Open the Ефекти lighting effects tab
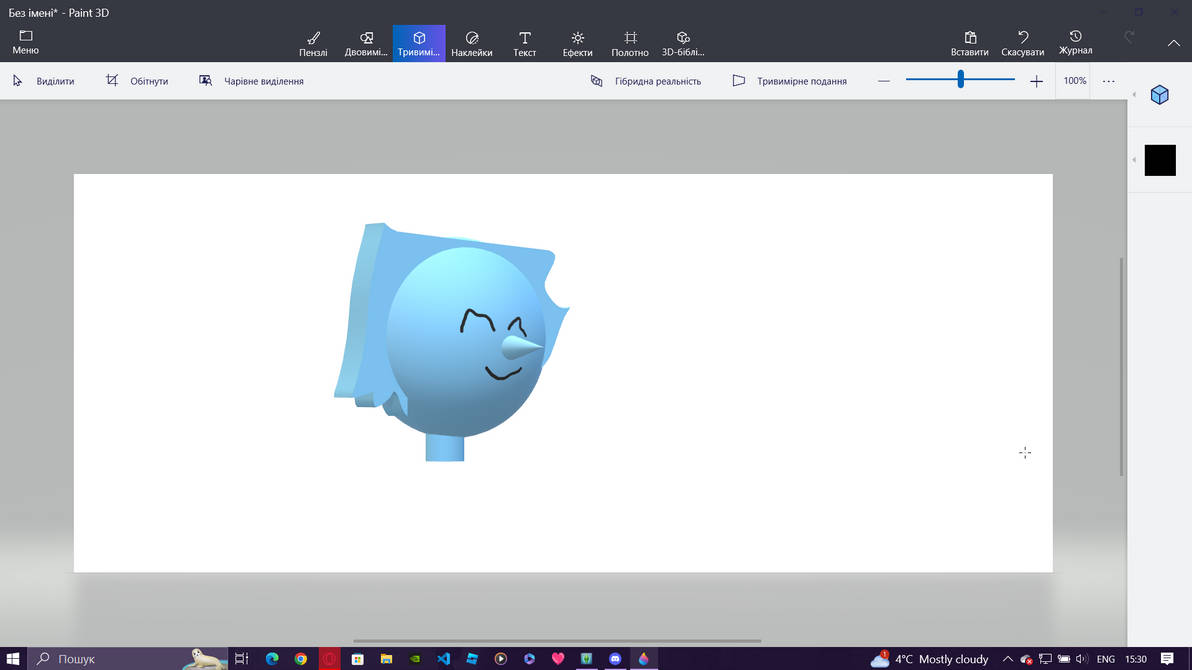The width and height of the screenshot is (1192, 670). [577, 43]
